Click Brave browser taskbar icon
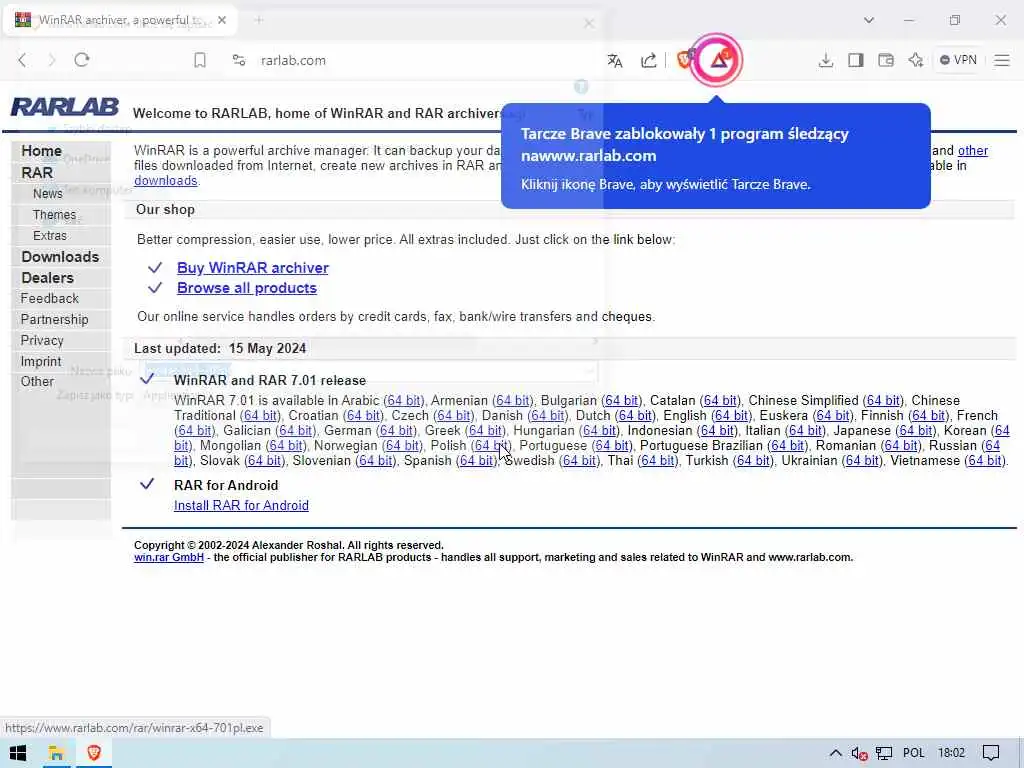The height and width of the screenshot is (768, 1024). pos(94,753)
